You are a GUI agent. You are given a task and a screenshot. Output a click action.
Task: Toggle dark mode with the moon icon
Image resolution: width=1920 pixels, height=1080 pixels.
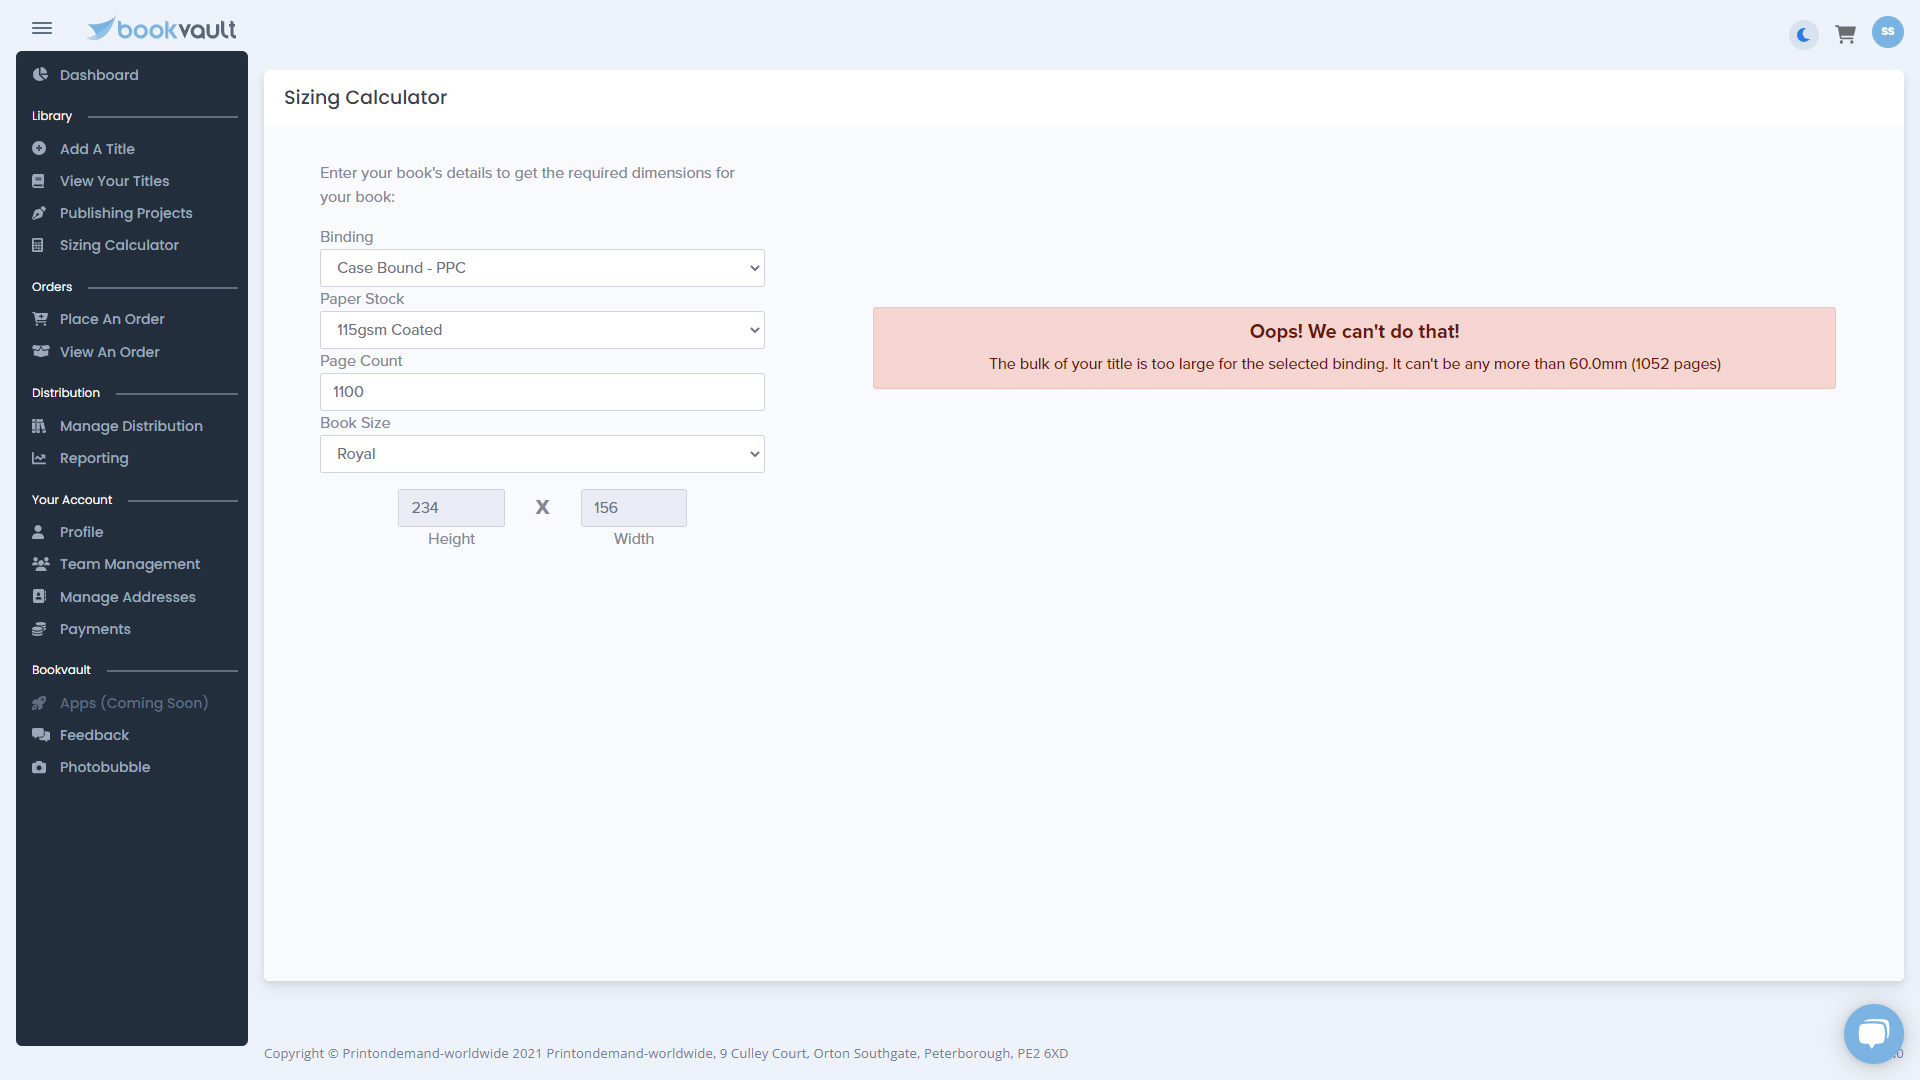1802,35
